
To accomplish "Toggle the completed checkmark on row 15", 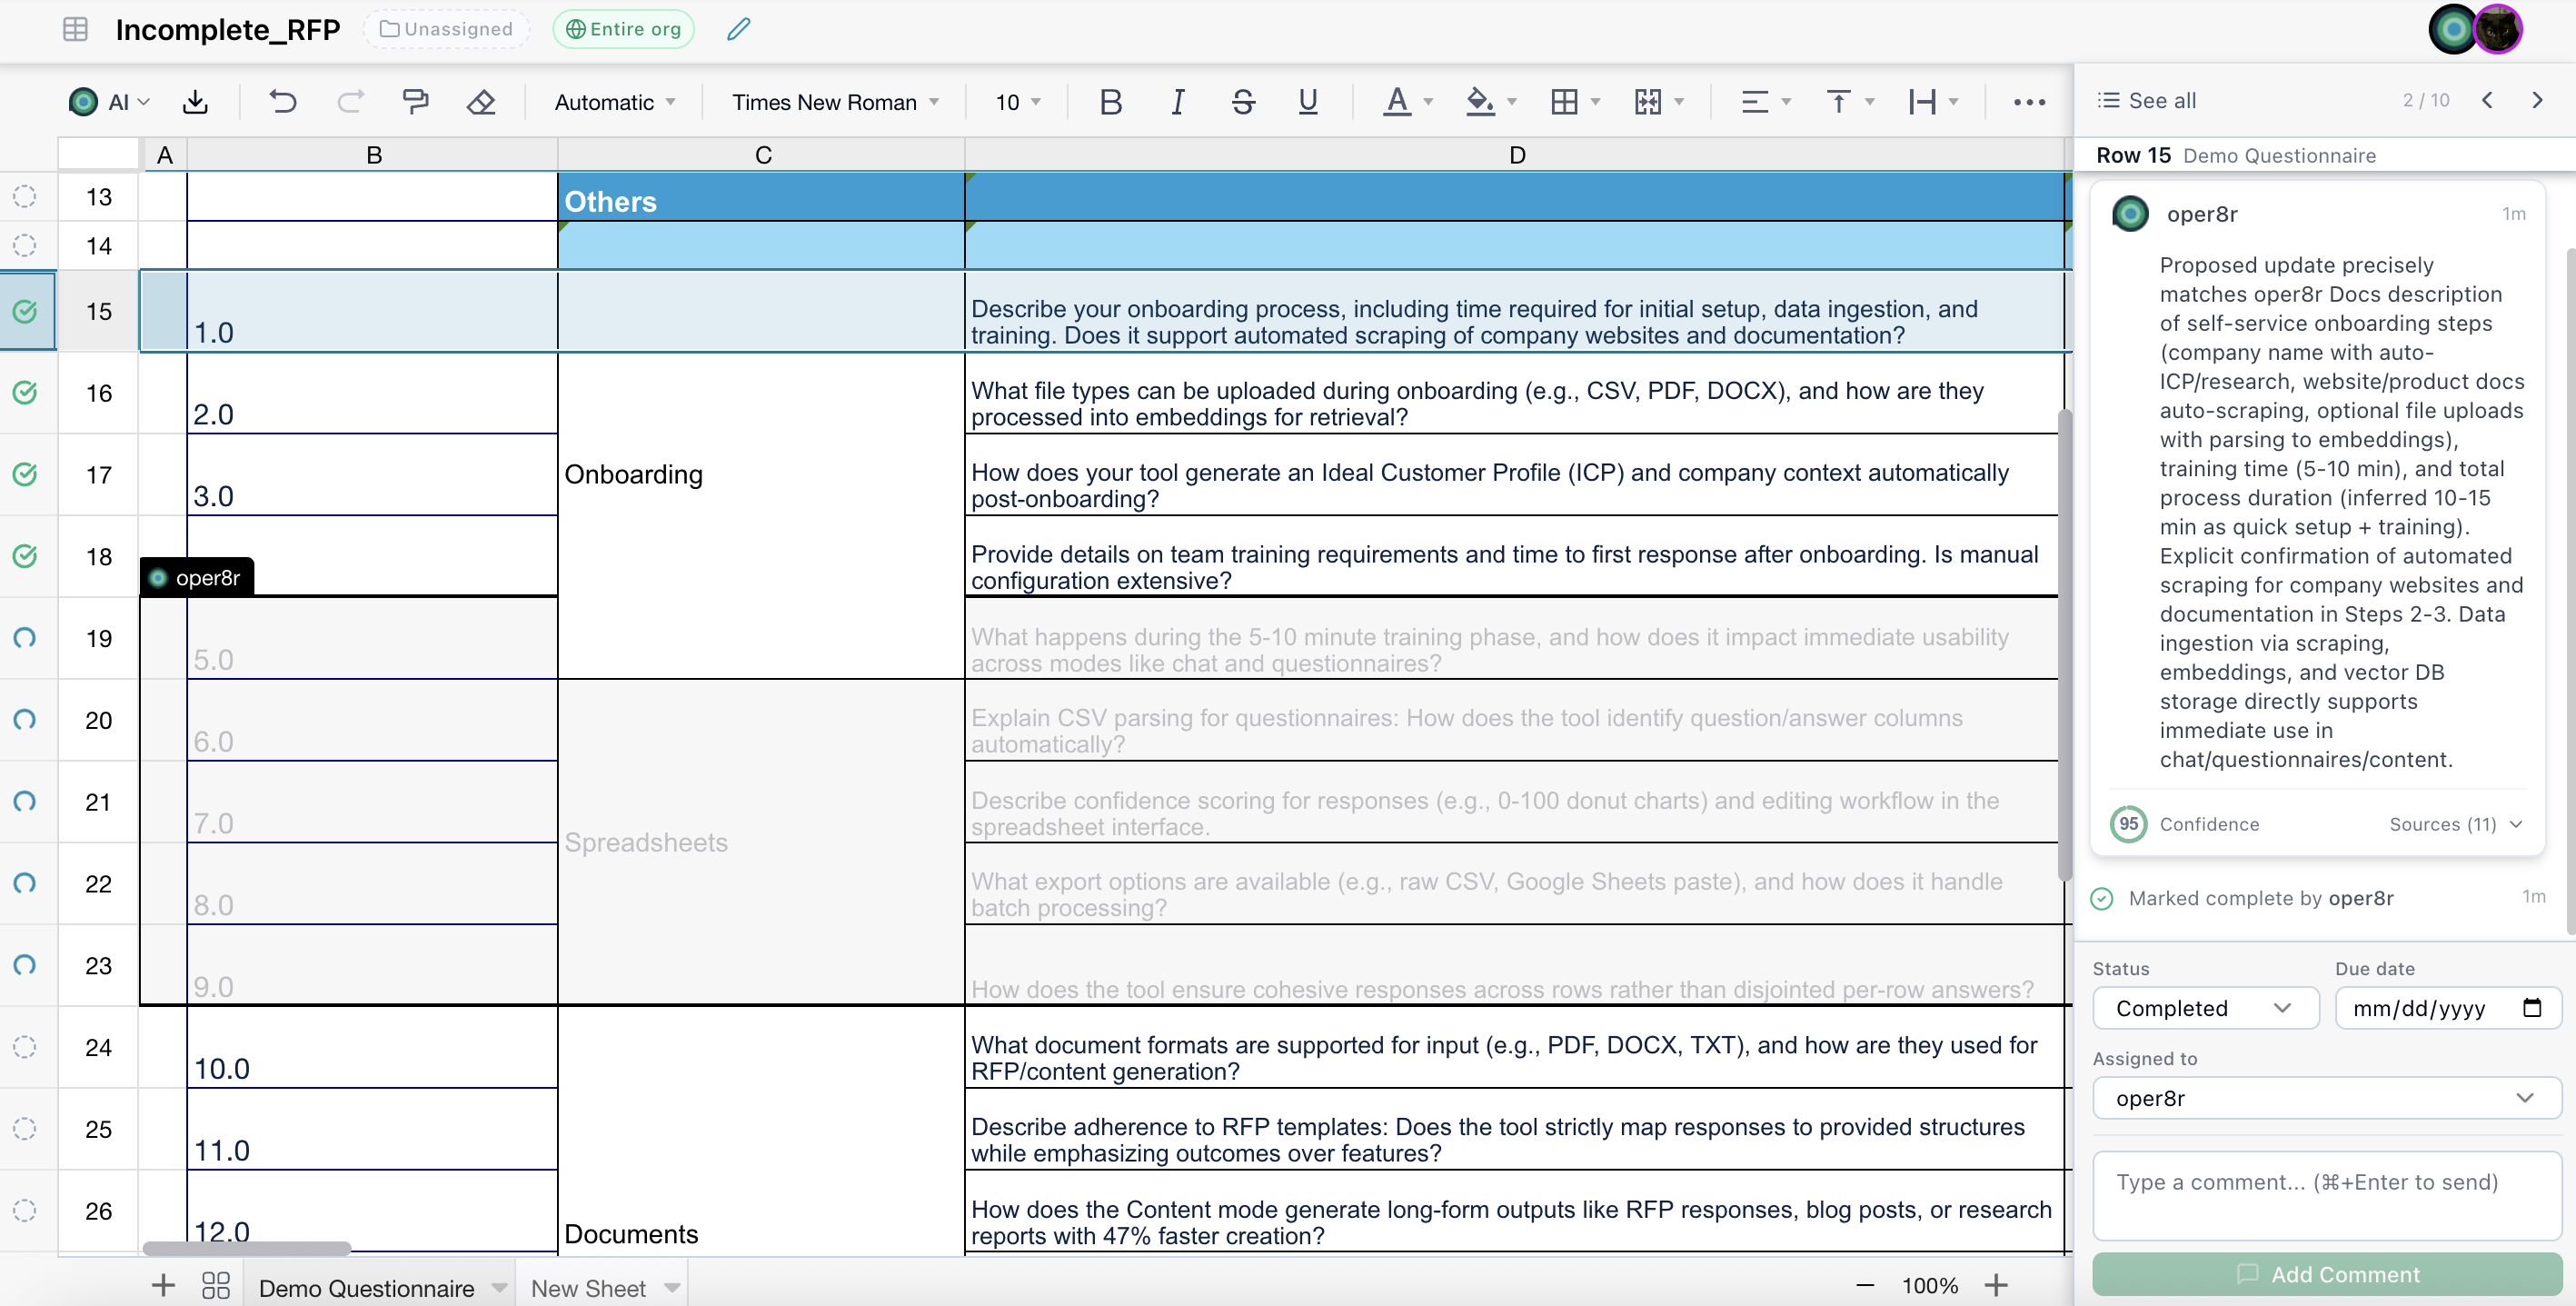I will 26,311.
